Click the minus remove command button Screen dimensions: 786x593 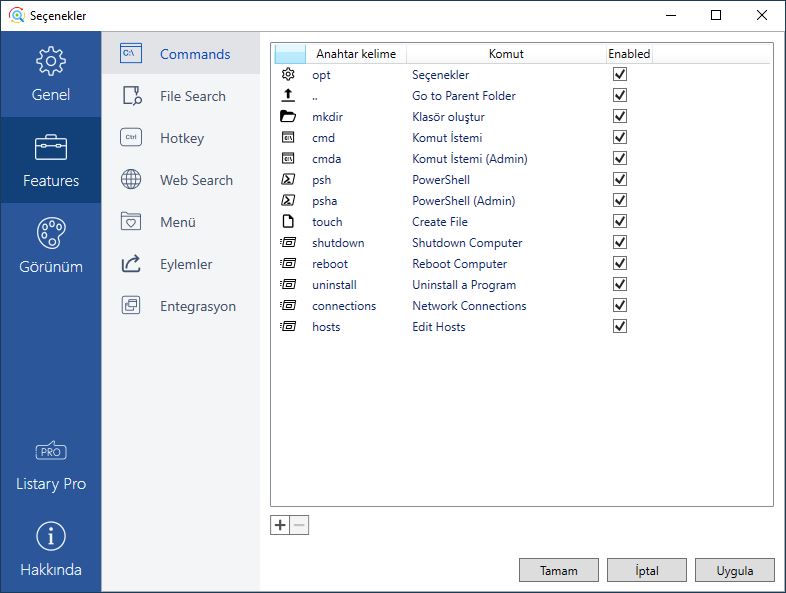[x=299, y=525]
